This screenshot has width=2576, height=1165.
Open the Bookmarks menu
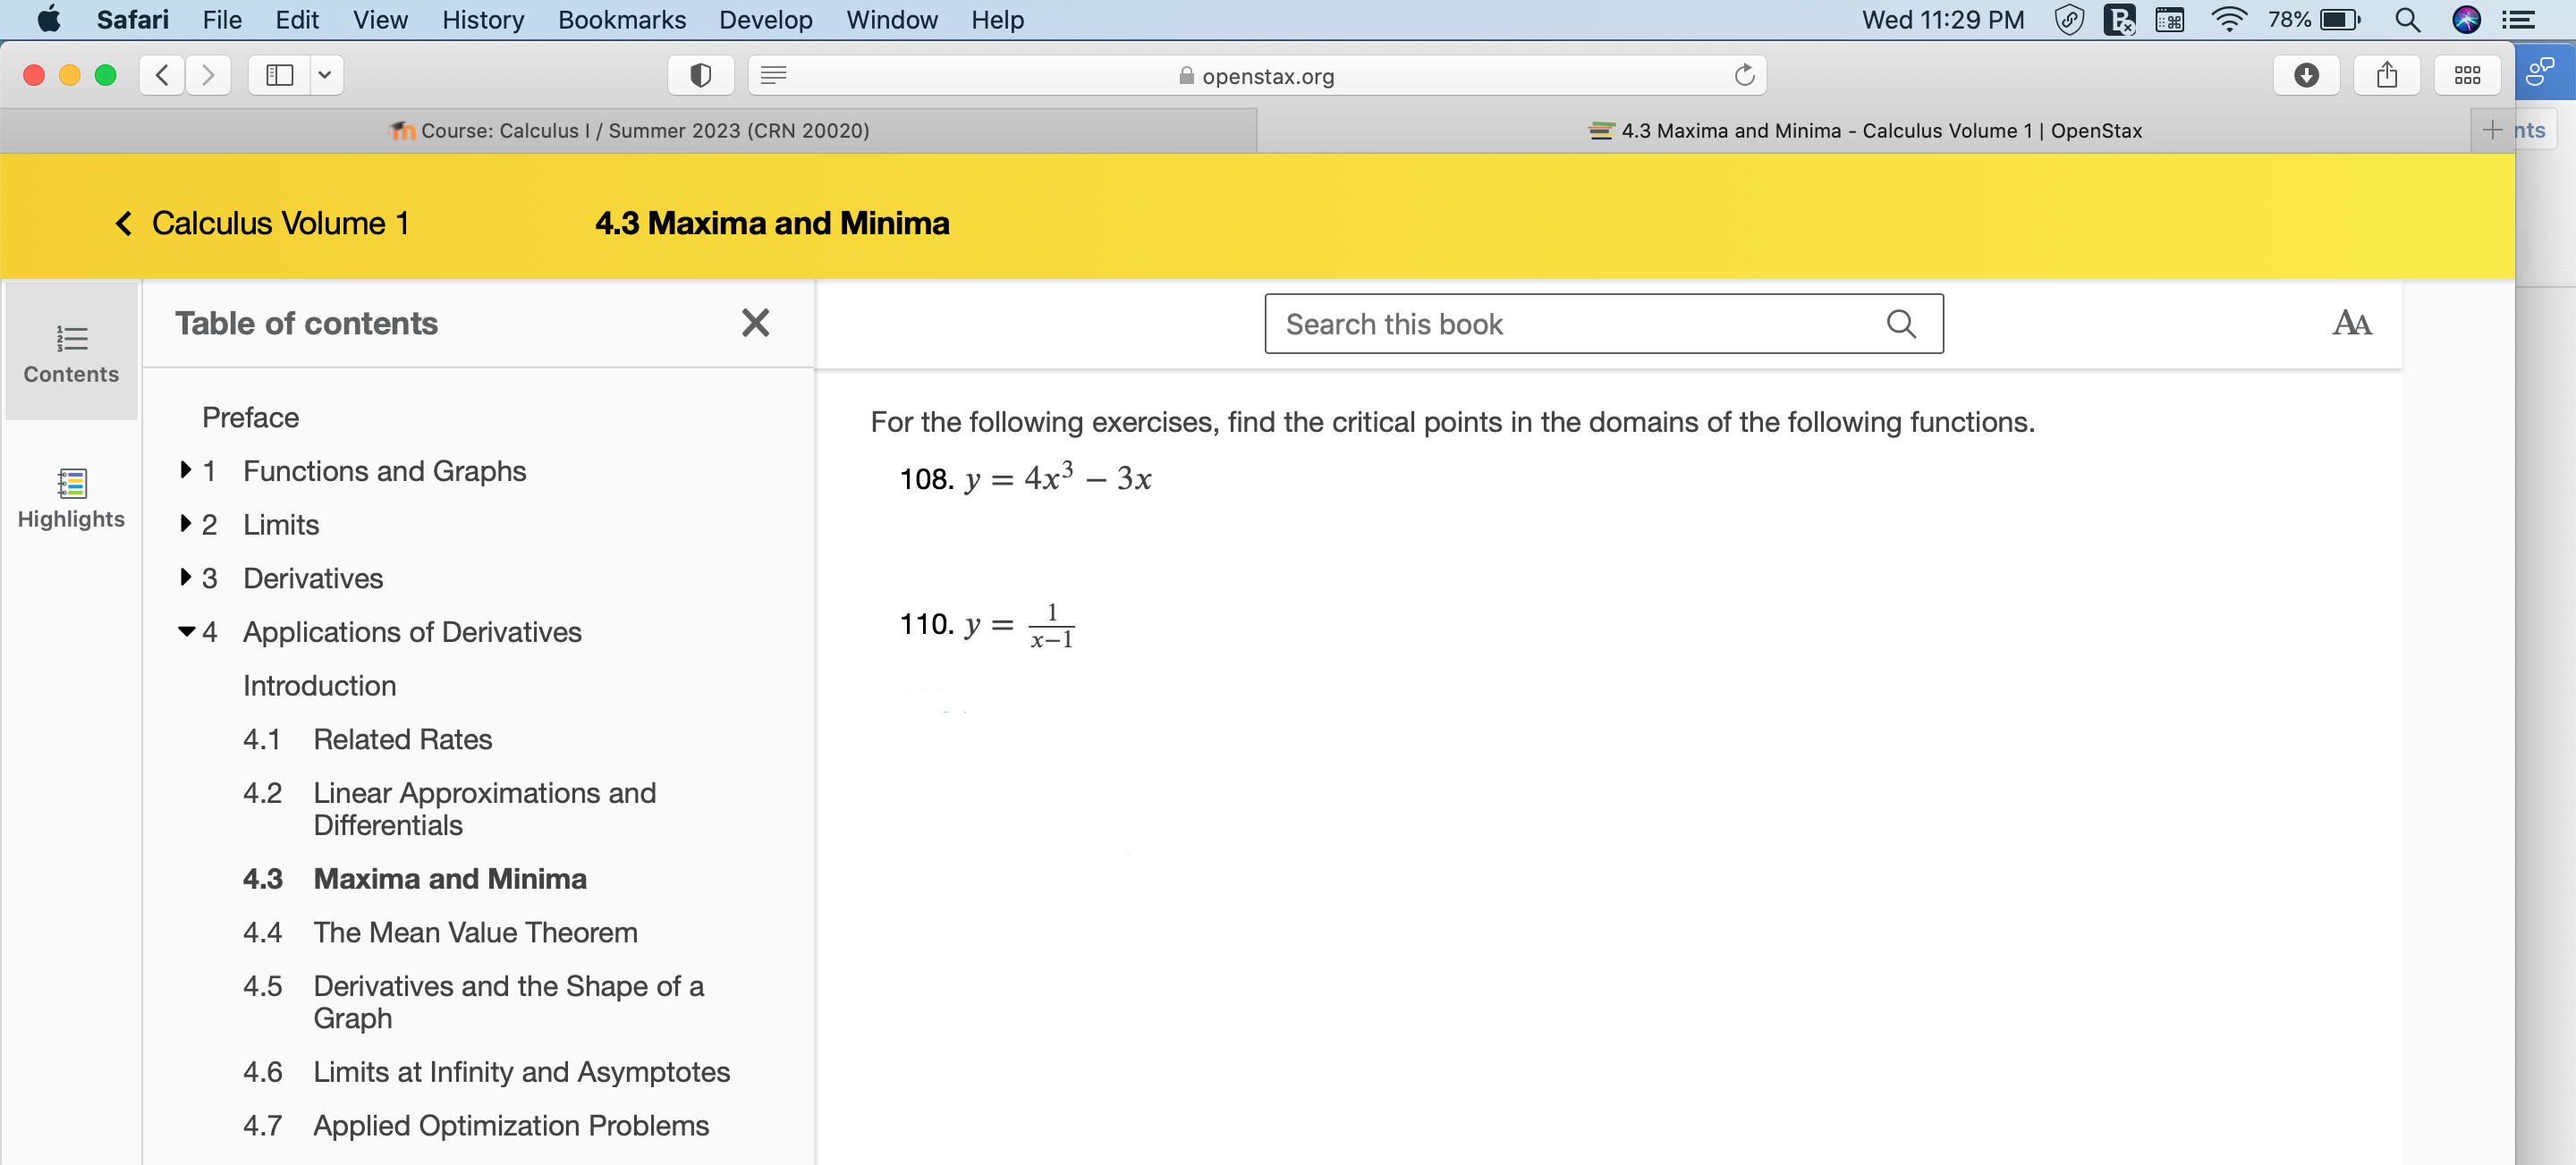click(621, 20)
